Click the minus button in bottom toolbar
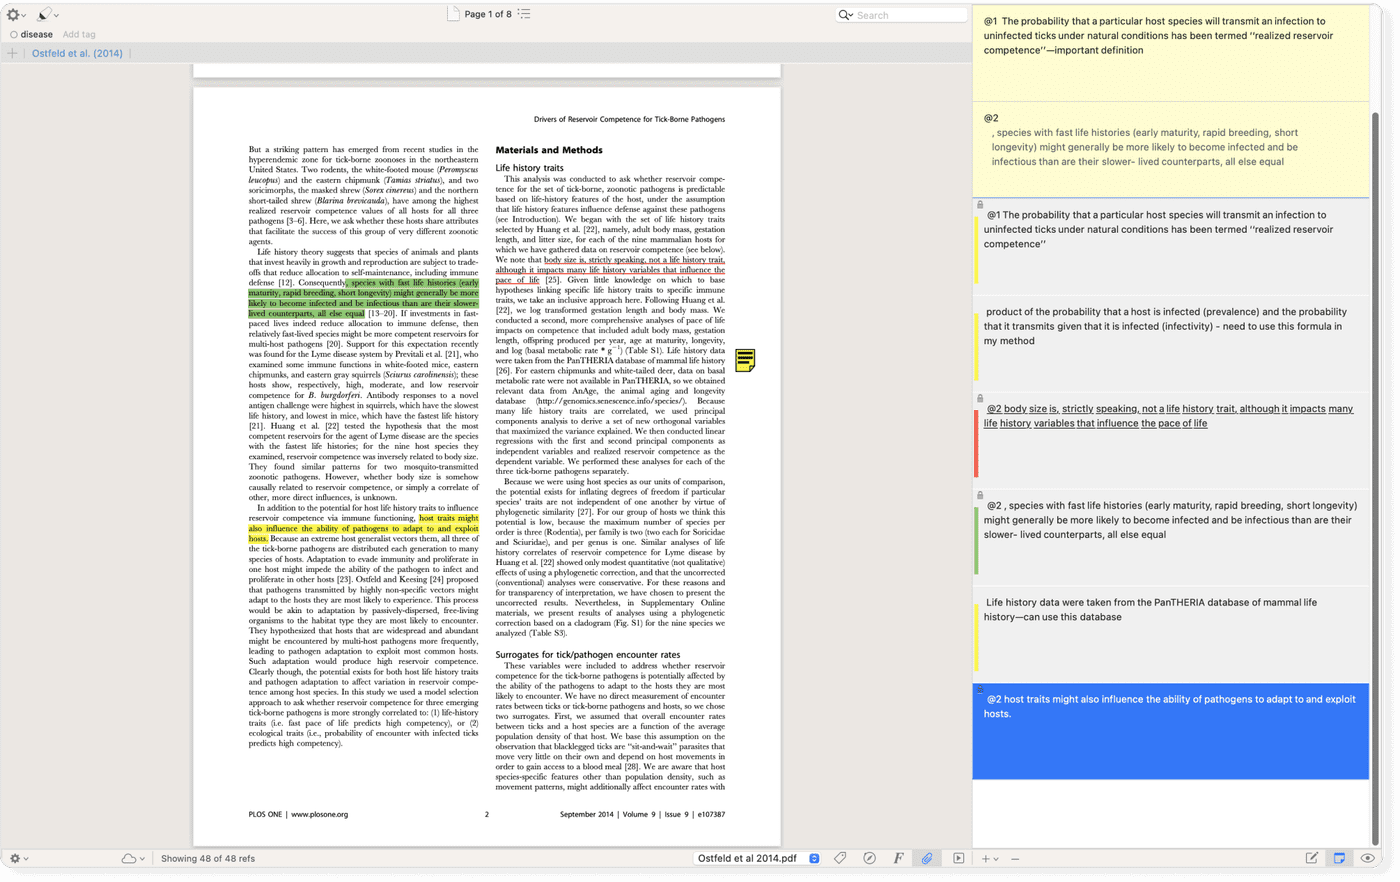Image resolution: width=1400 pixels, height=882 pixels. (x=1015, y=858)
